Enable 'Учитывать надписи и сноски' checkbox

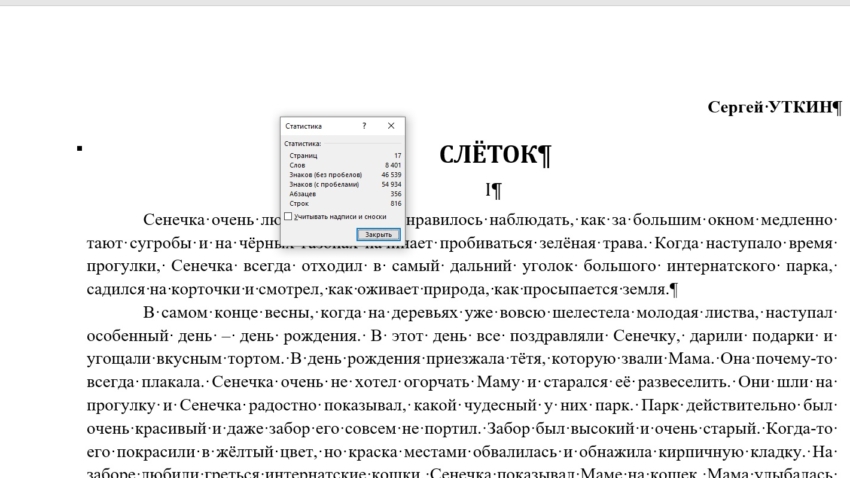[x=289, y=216]
